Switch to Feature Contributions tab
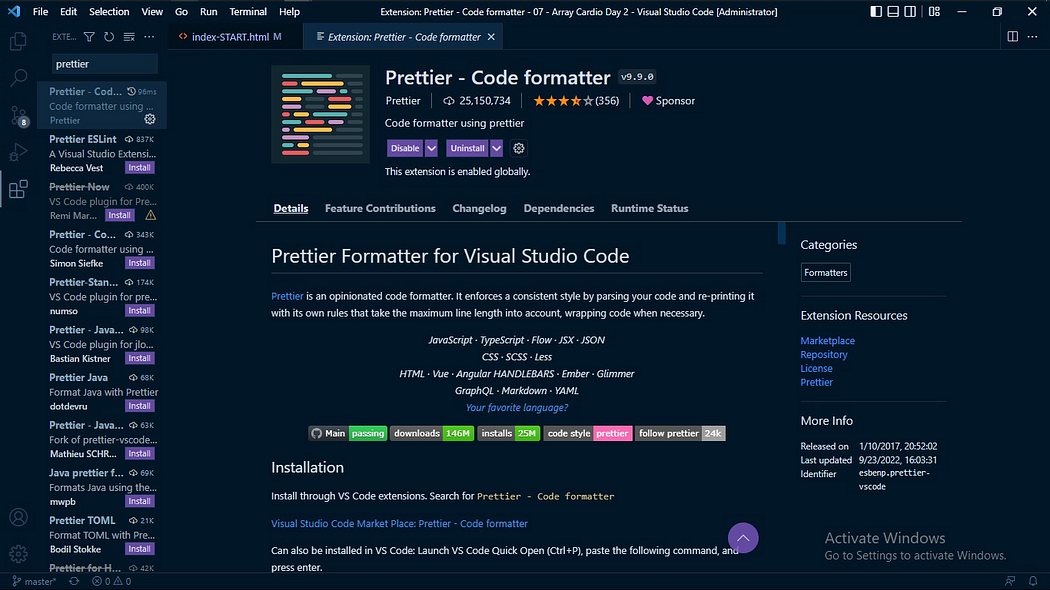Viewport: 1050px width, 590px height. (x=380, y=208)
